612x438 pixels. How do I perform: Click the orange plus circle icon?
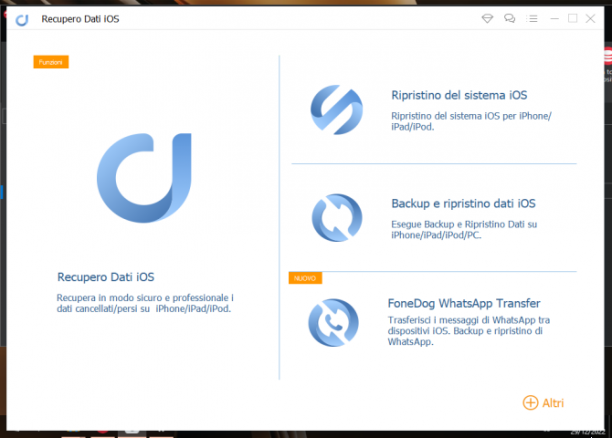pos(530,402)
